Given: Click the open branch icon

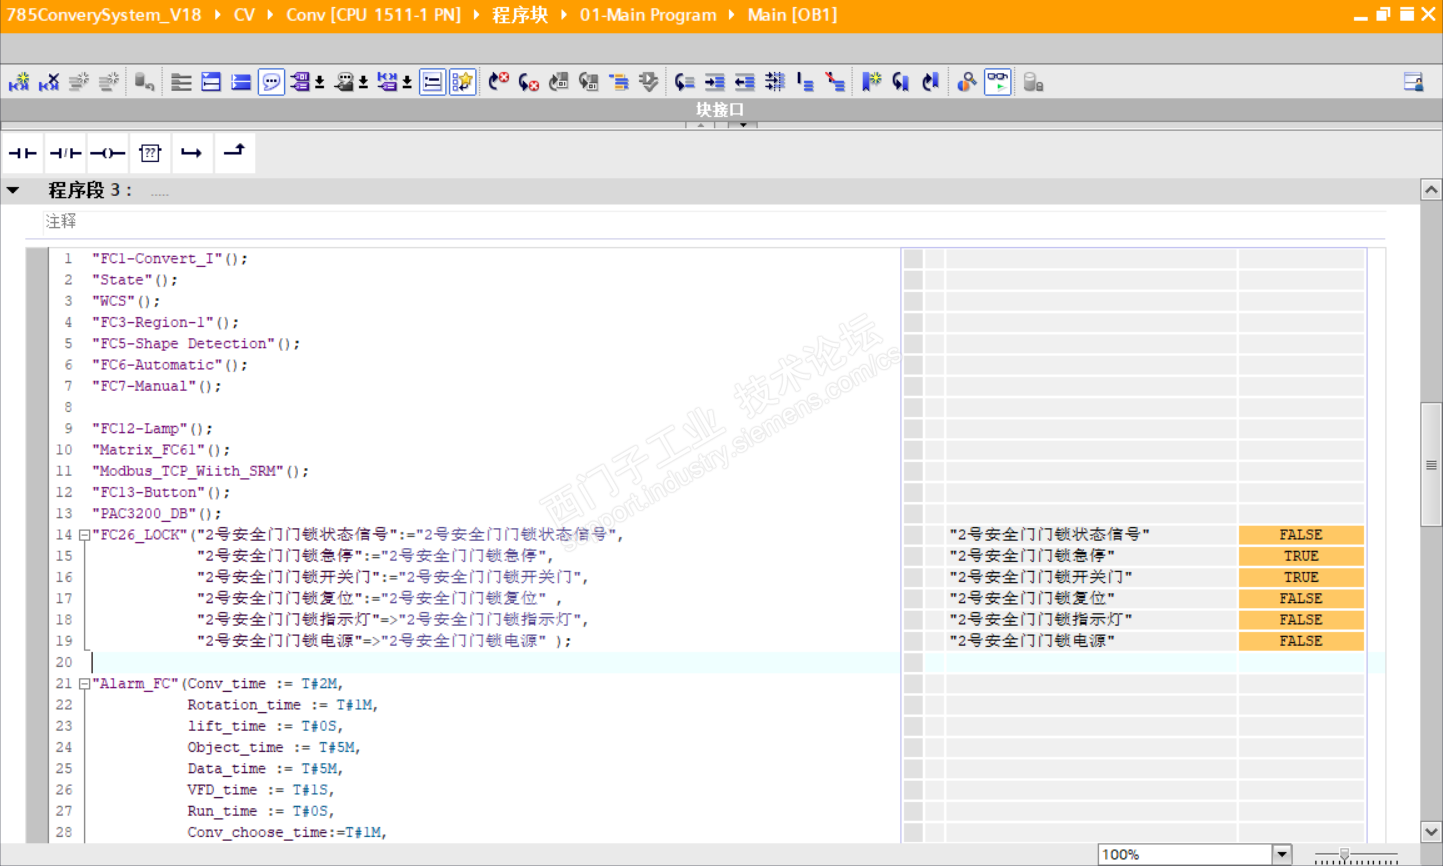Looking at the screenshot, I should click(x=191, y=153).
